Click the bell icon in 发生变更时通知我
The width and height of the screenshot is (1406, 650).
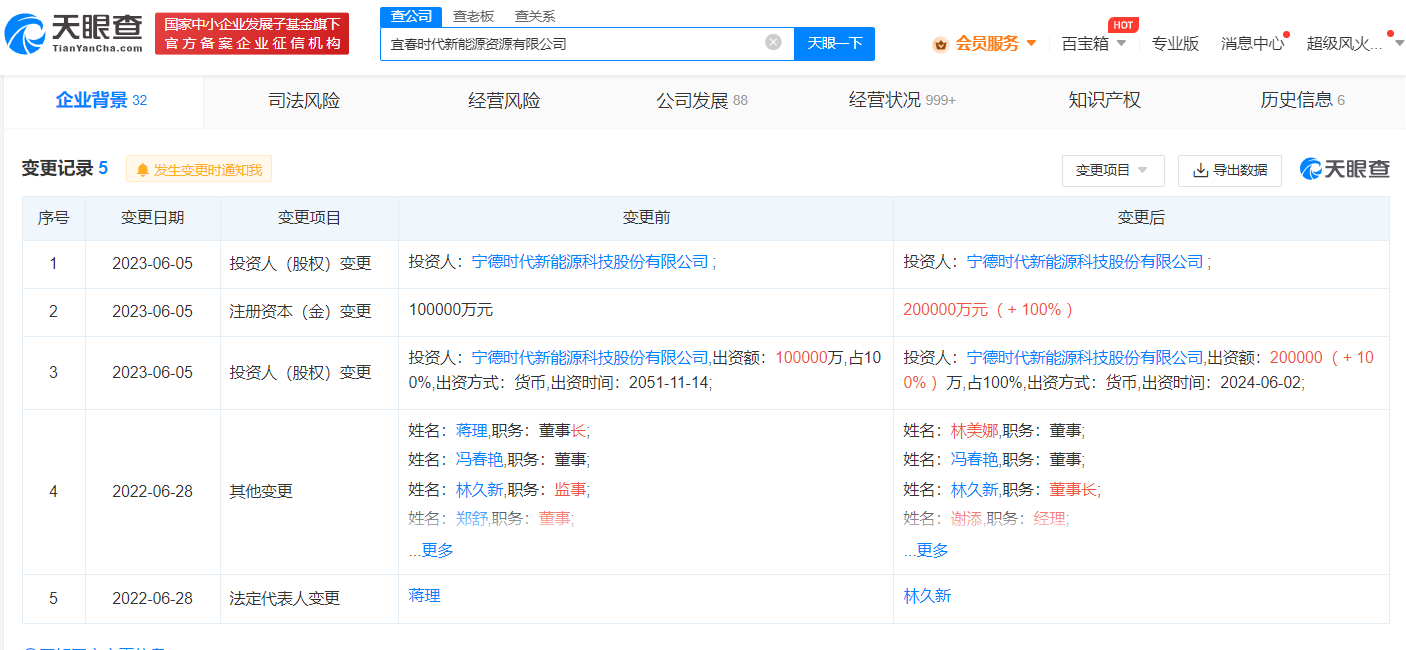(x=143, y=170)
